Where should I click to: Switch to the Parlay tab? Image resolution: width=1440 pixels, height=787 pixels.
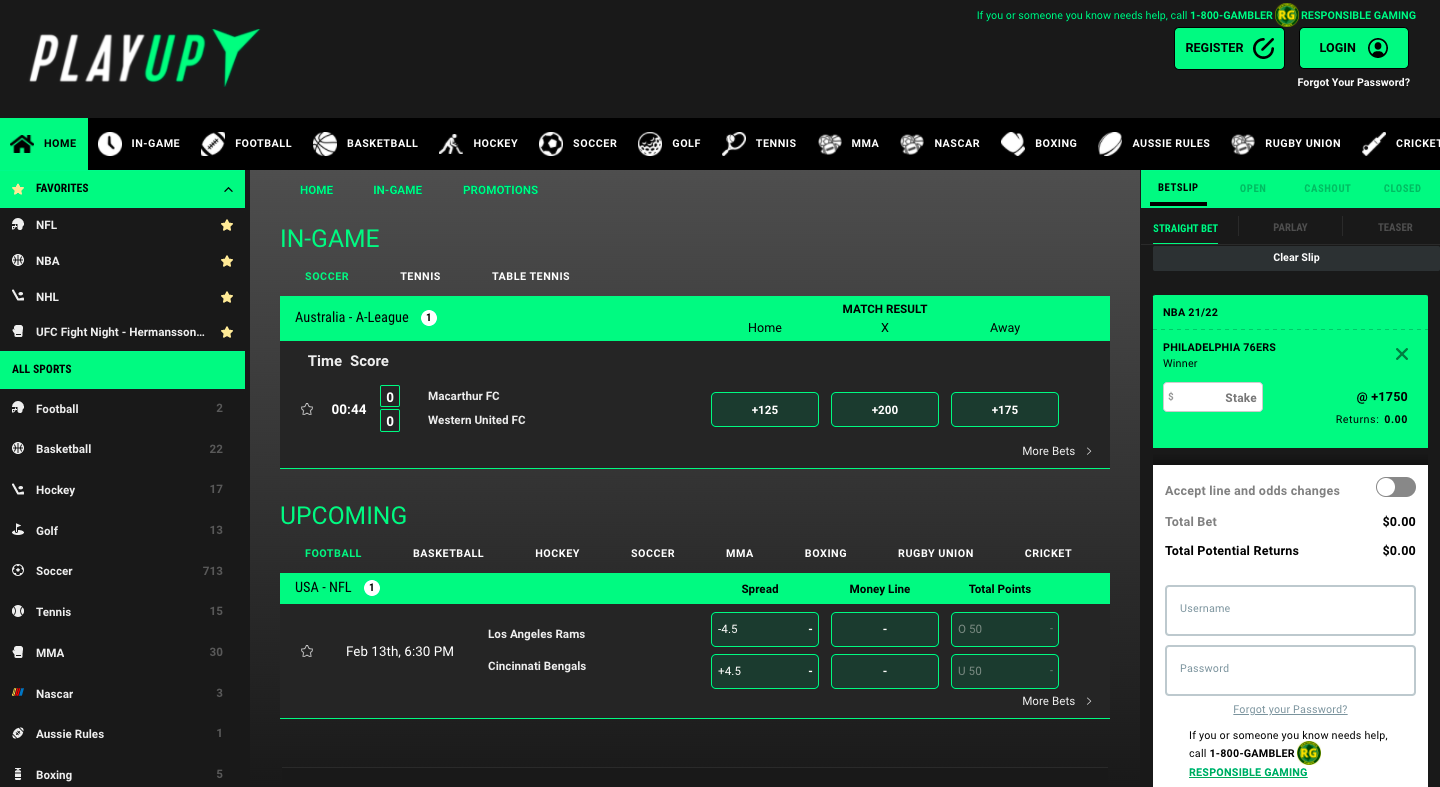coord(1289,227)
